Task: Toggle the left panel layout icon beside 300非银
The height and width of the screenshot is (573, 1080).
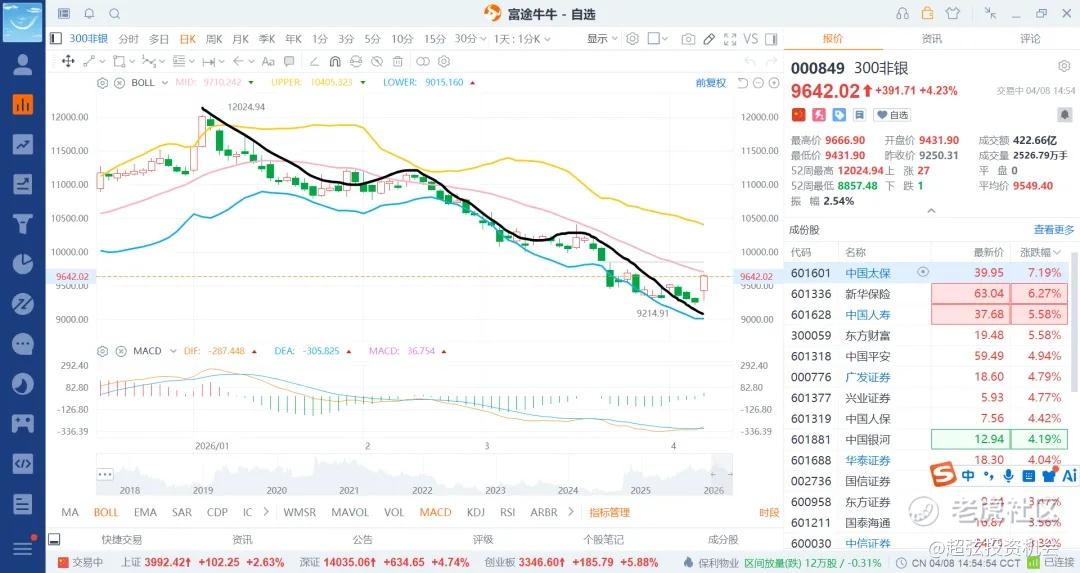Action: pos(56,39)
